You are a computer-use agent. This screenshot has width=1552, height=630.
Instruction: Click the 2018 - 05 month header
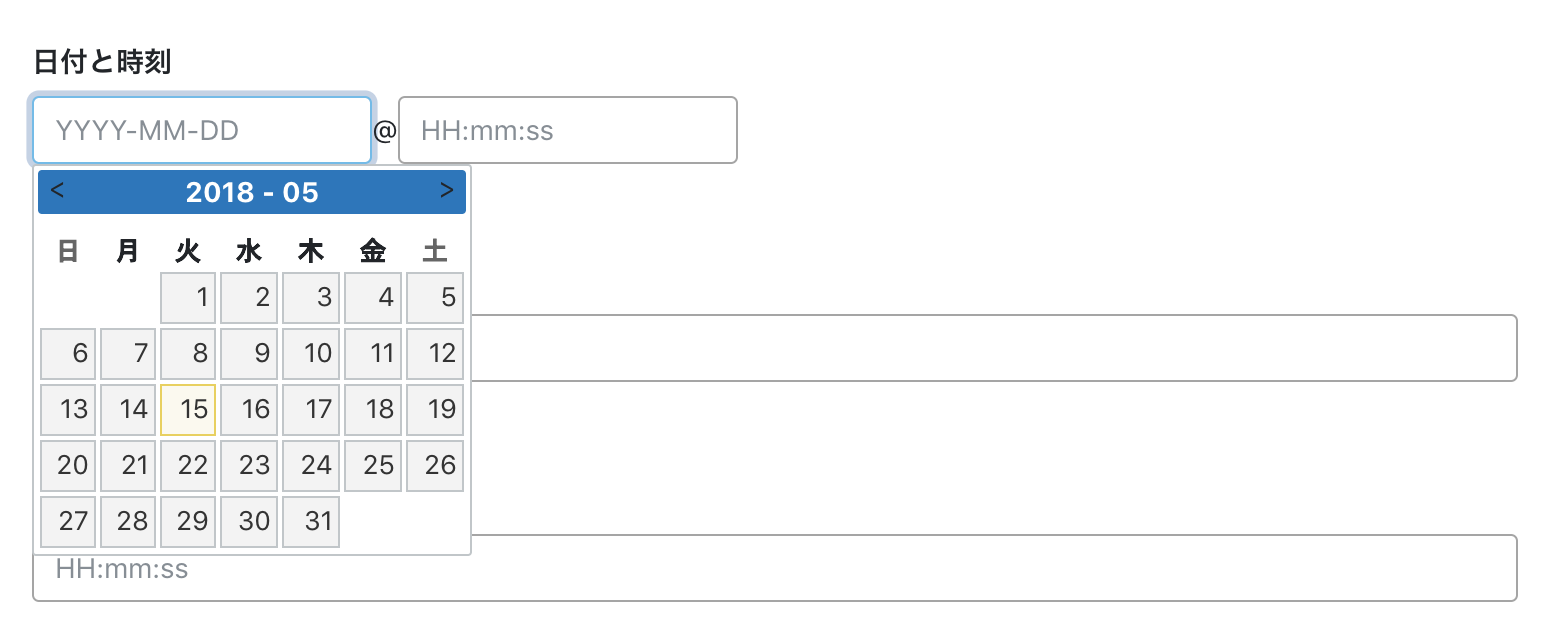(252, 192)
